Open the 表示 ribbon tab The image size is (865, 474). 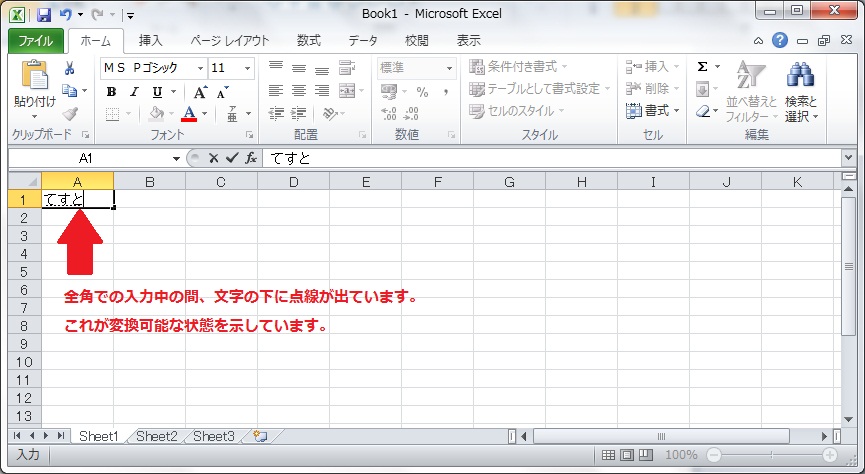click(x=468, y=41)
